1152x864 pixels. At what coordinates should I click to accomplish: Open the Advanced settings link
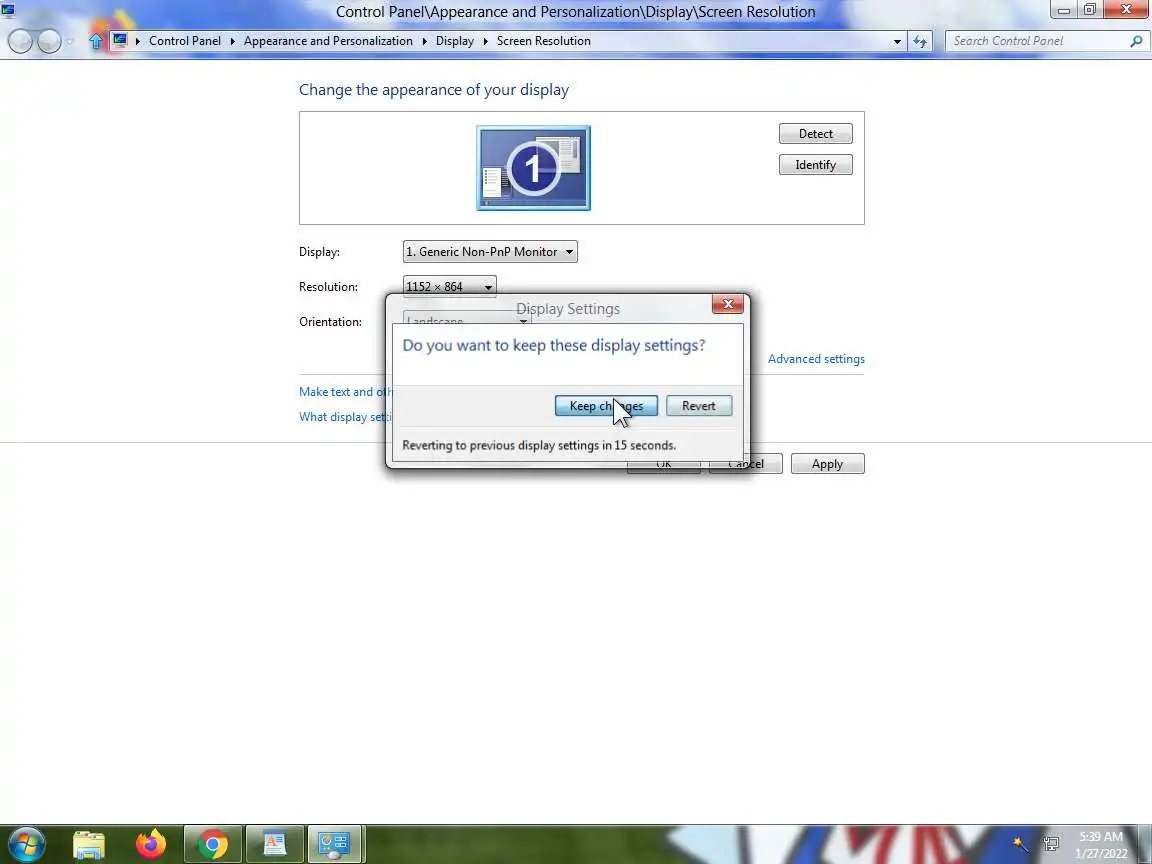(816, 359)
